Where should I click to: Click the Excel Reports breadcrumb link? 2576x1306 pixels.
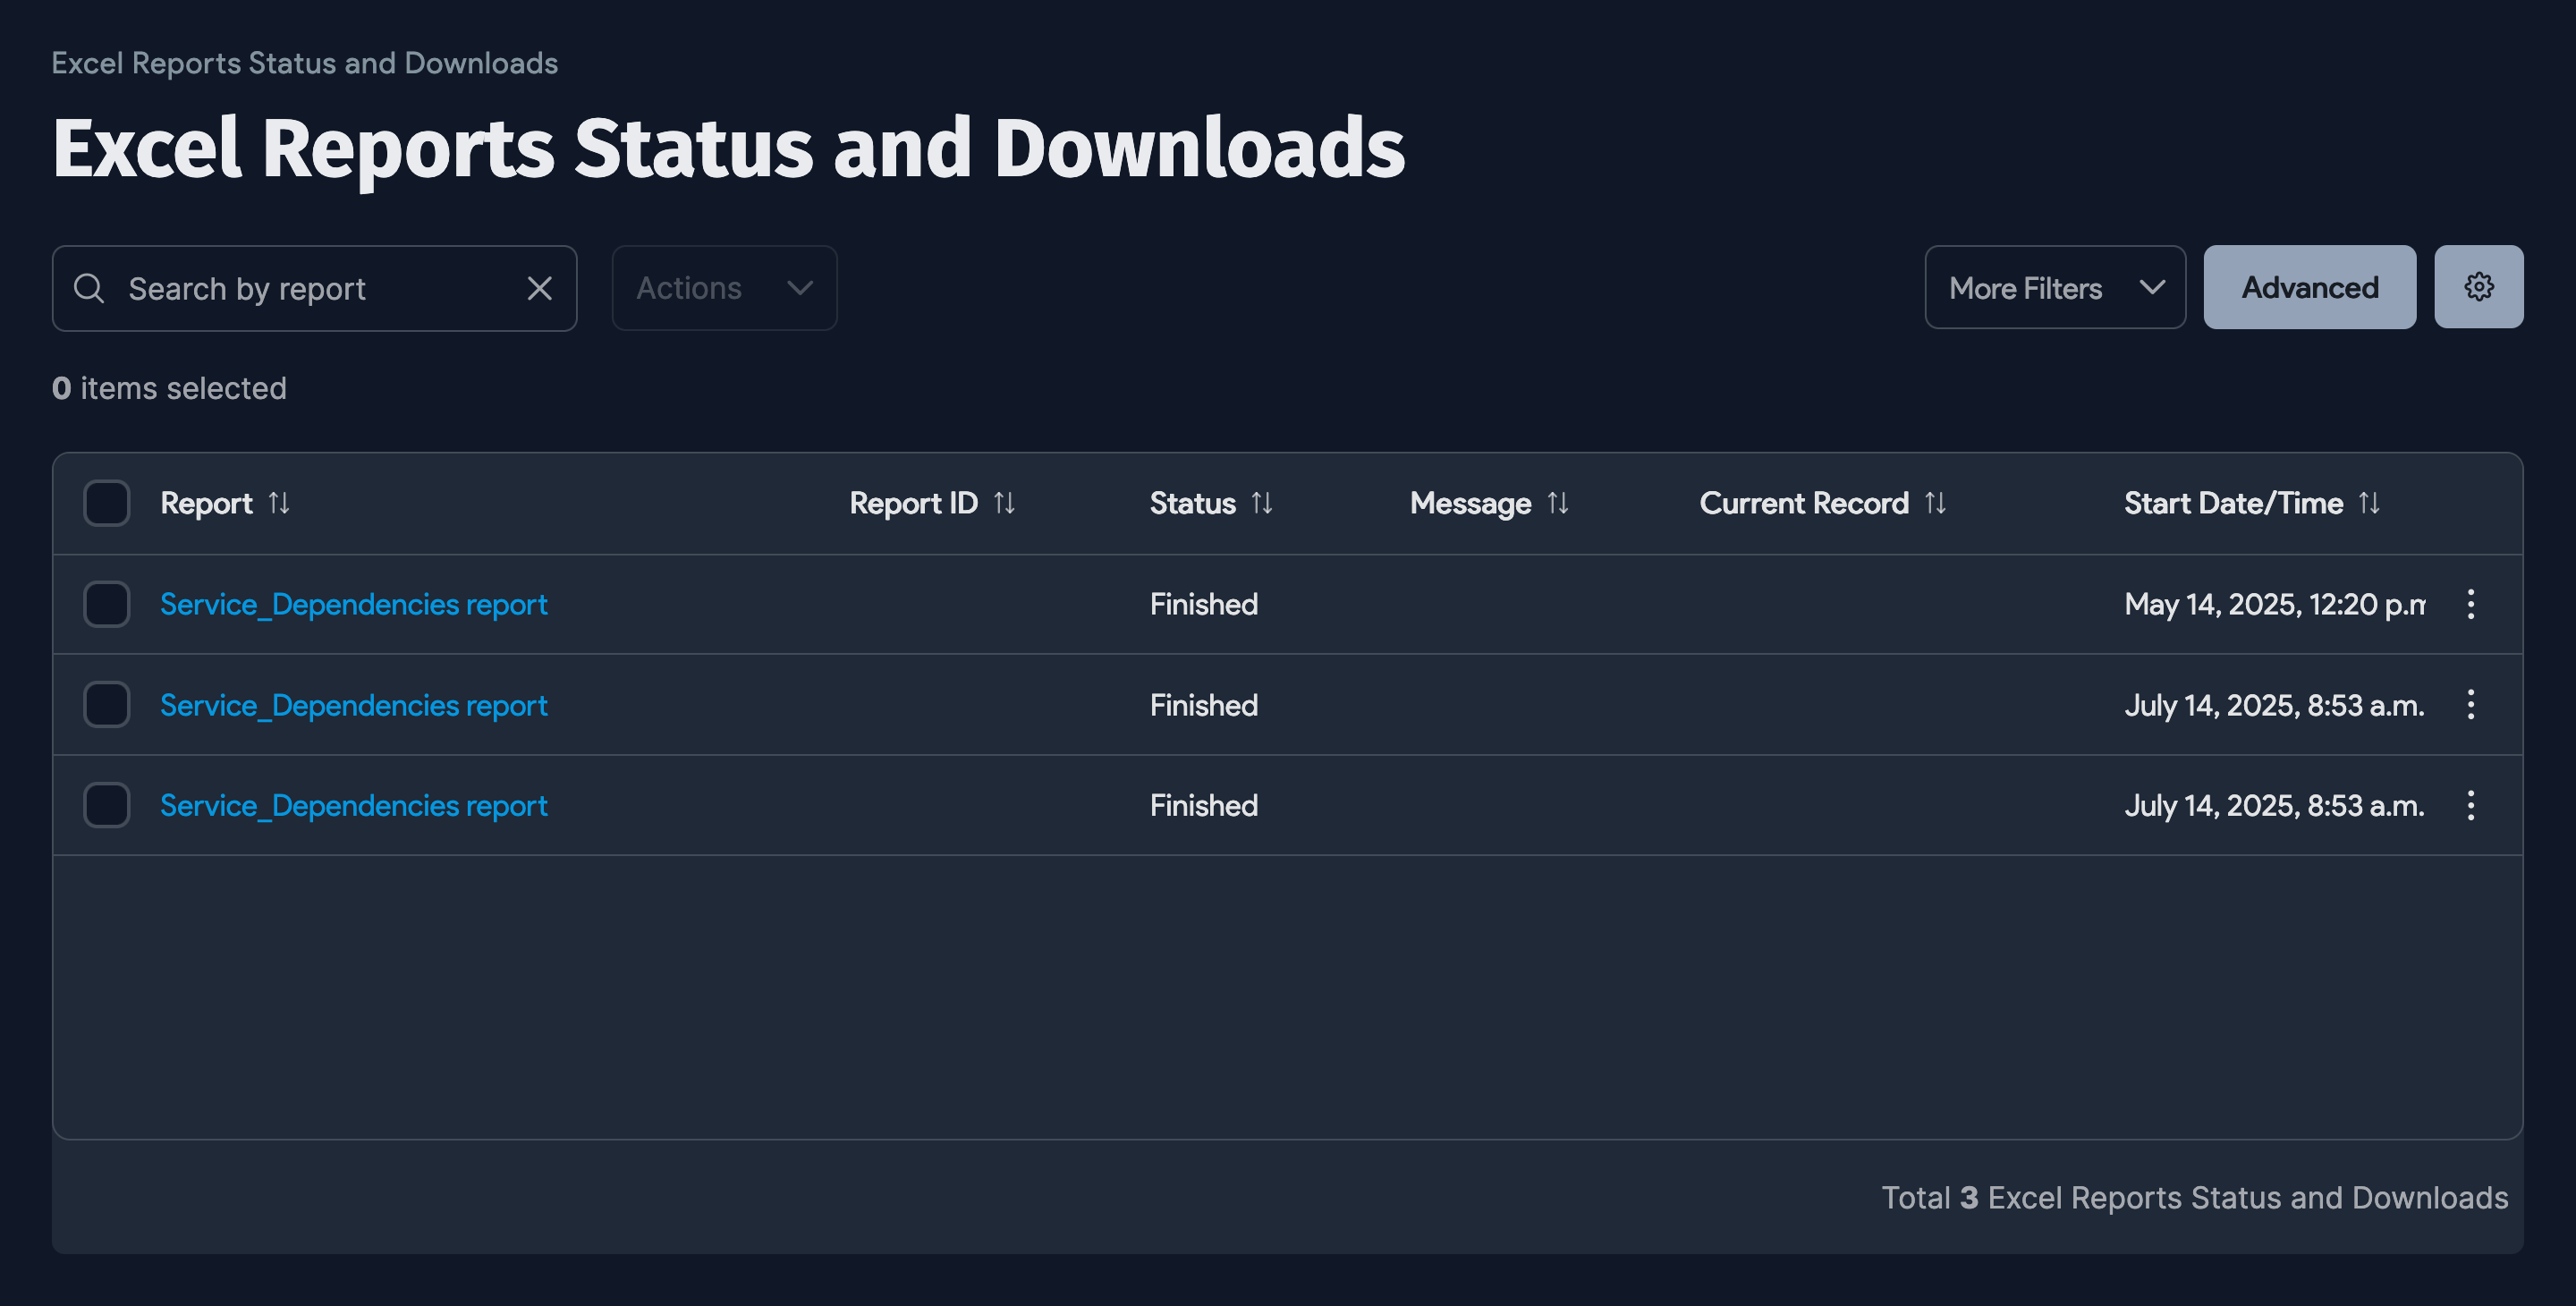304,63
